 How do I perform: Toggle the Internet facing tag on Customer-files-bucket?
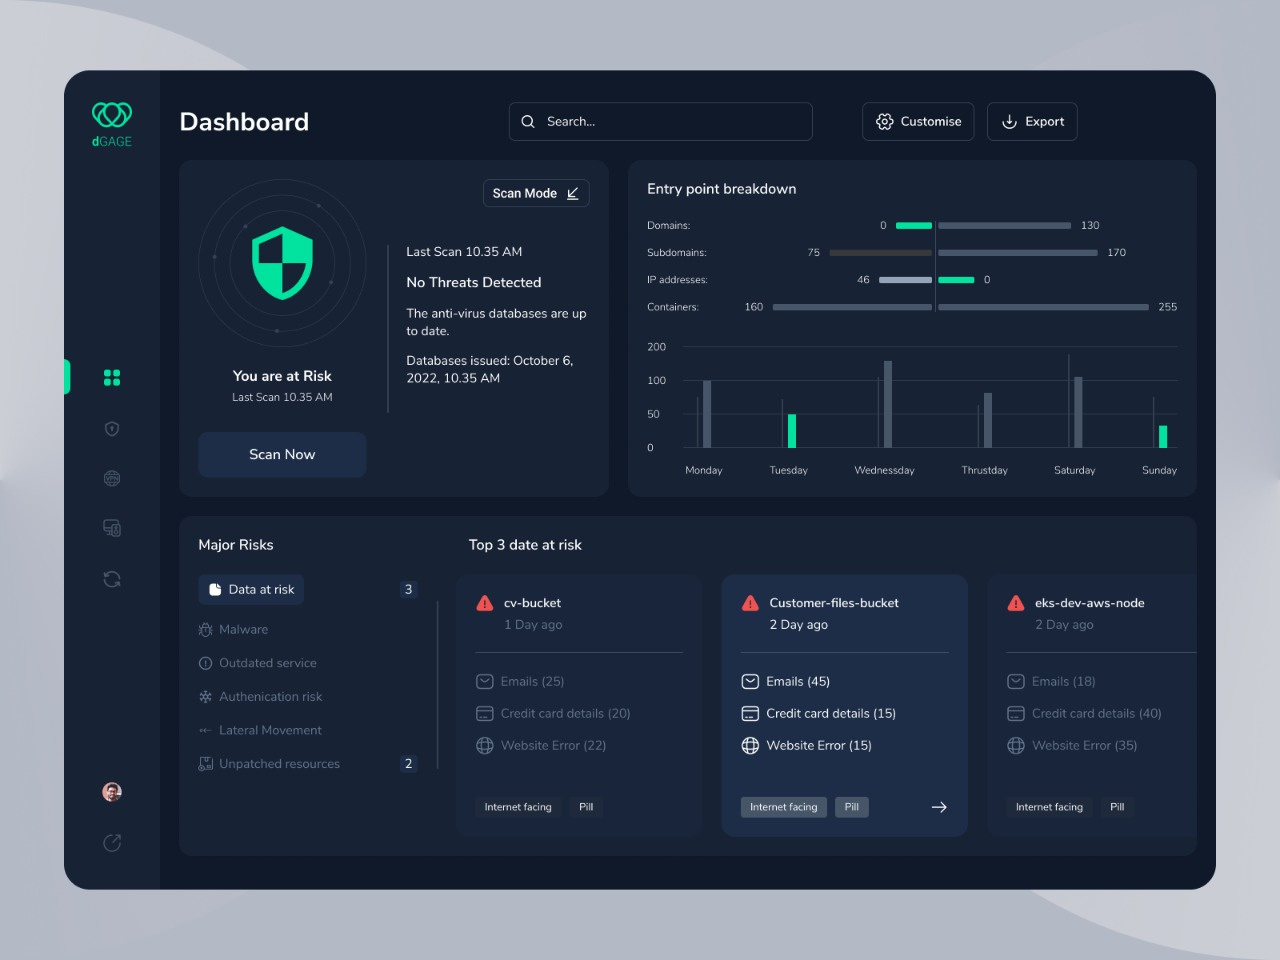point(783,807)
